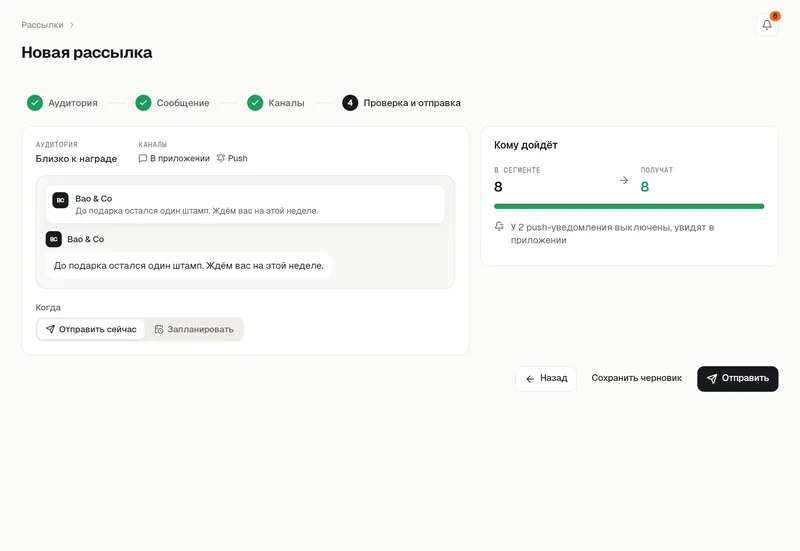Click the green check icon beside Сообщение
Viewport: 800px width, 551px height.
(x=143, y=103)
